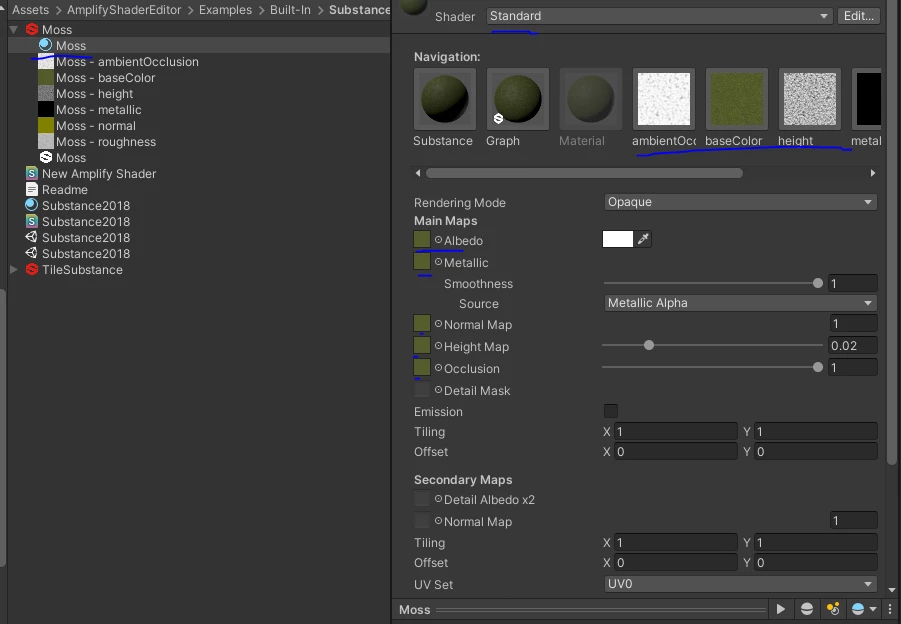Toggle the Emission checkbox
The image size is (901, 624).
611,411
